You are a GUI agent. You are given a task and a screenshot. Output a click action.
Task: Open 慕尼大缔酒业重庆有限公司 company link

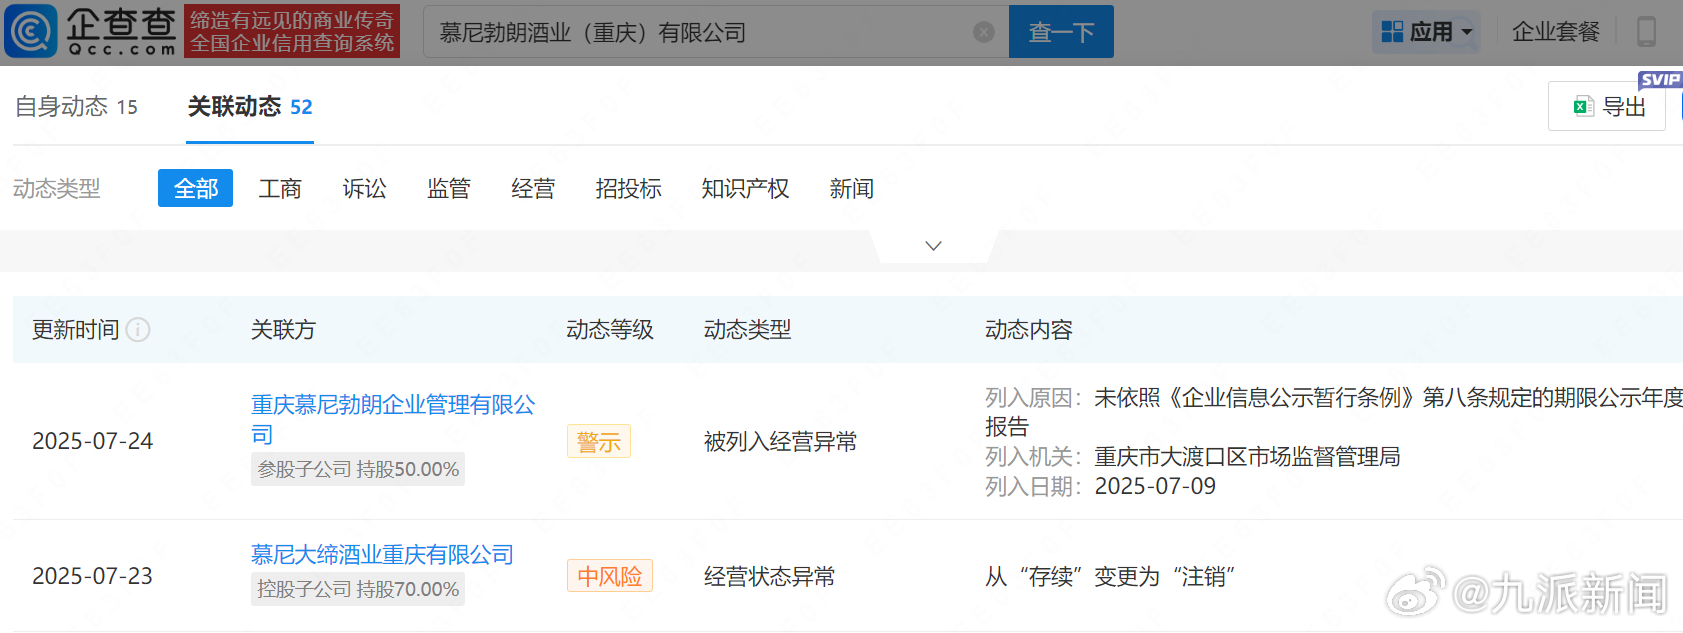[x=382, y=554]
